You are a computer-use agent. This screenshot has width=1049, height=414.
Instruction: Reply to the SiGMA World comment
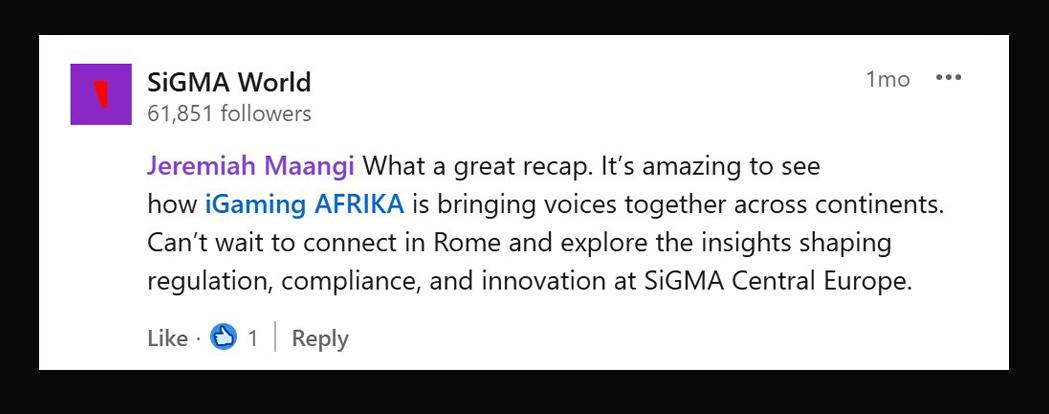320,339
